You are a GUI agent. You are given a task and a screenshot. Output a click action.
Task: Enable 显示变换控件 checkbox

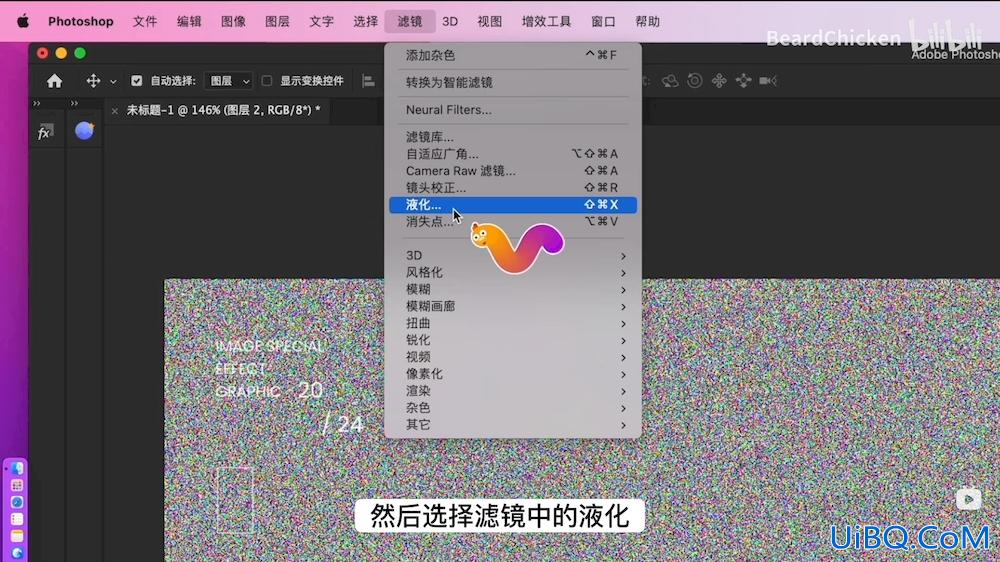click(267, 81)
